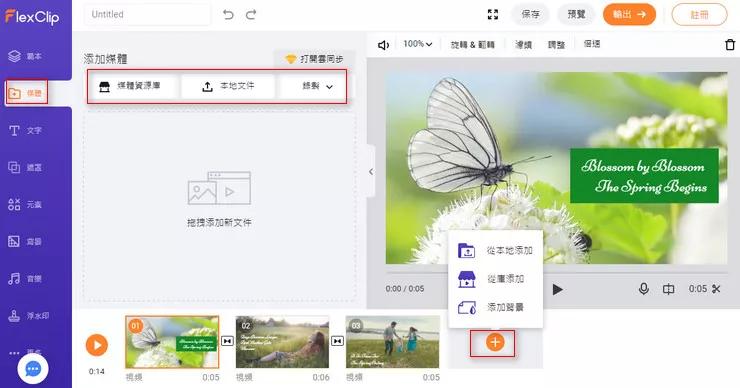Select the Blossom by Blossom text box
This screenshot has width=740, height=388.
pyautogui.click(x=644, y=176)
